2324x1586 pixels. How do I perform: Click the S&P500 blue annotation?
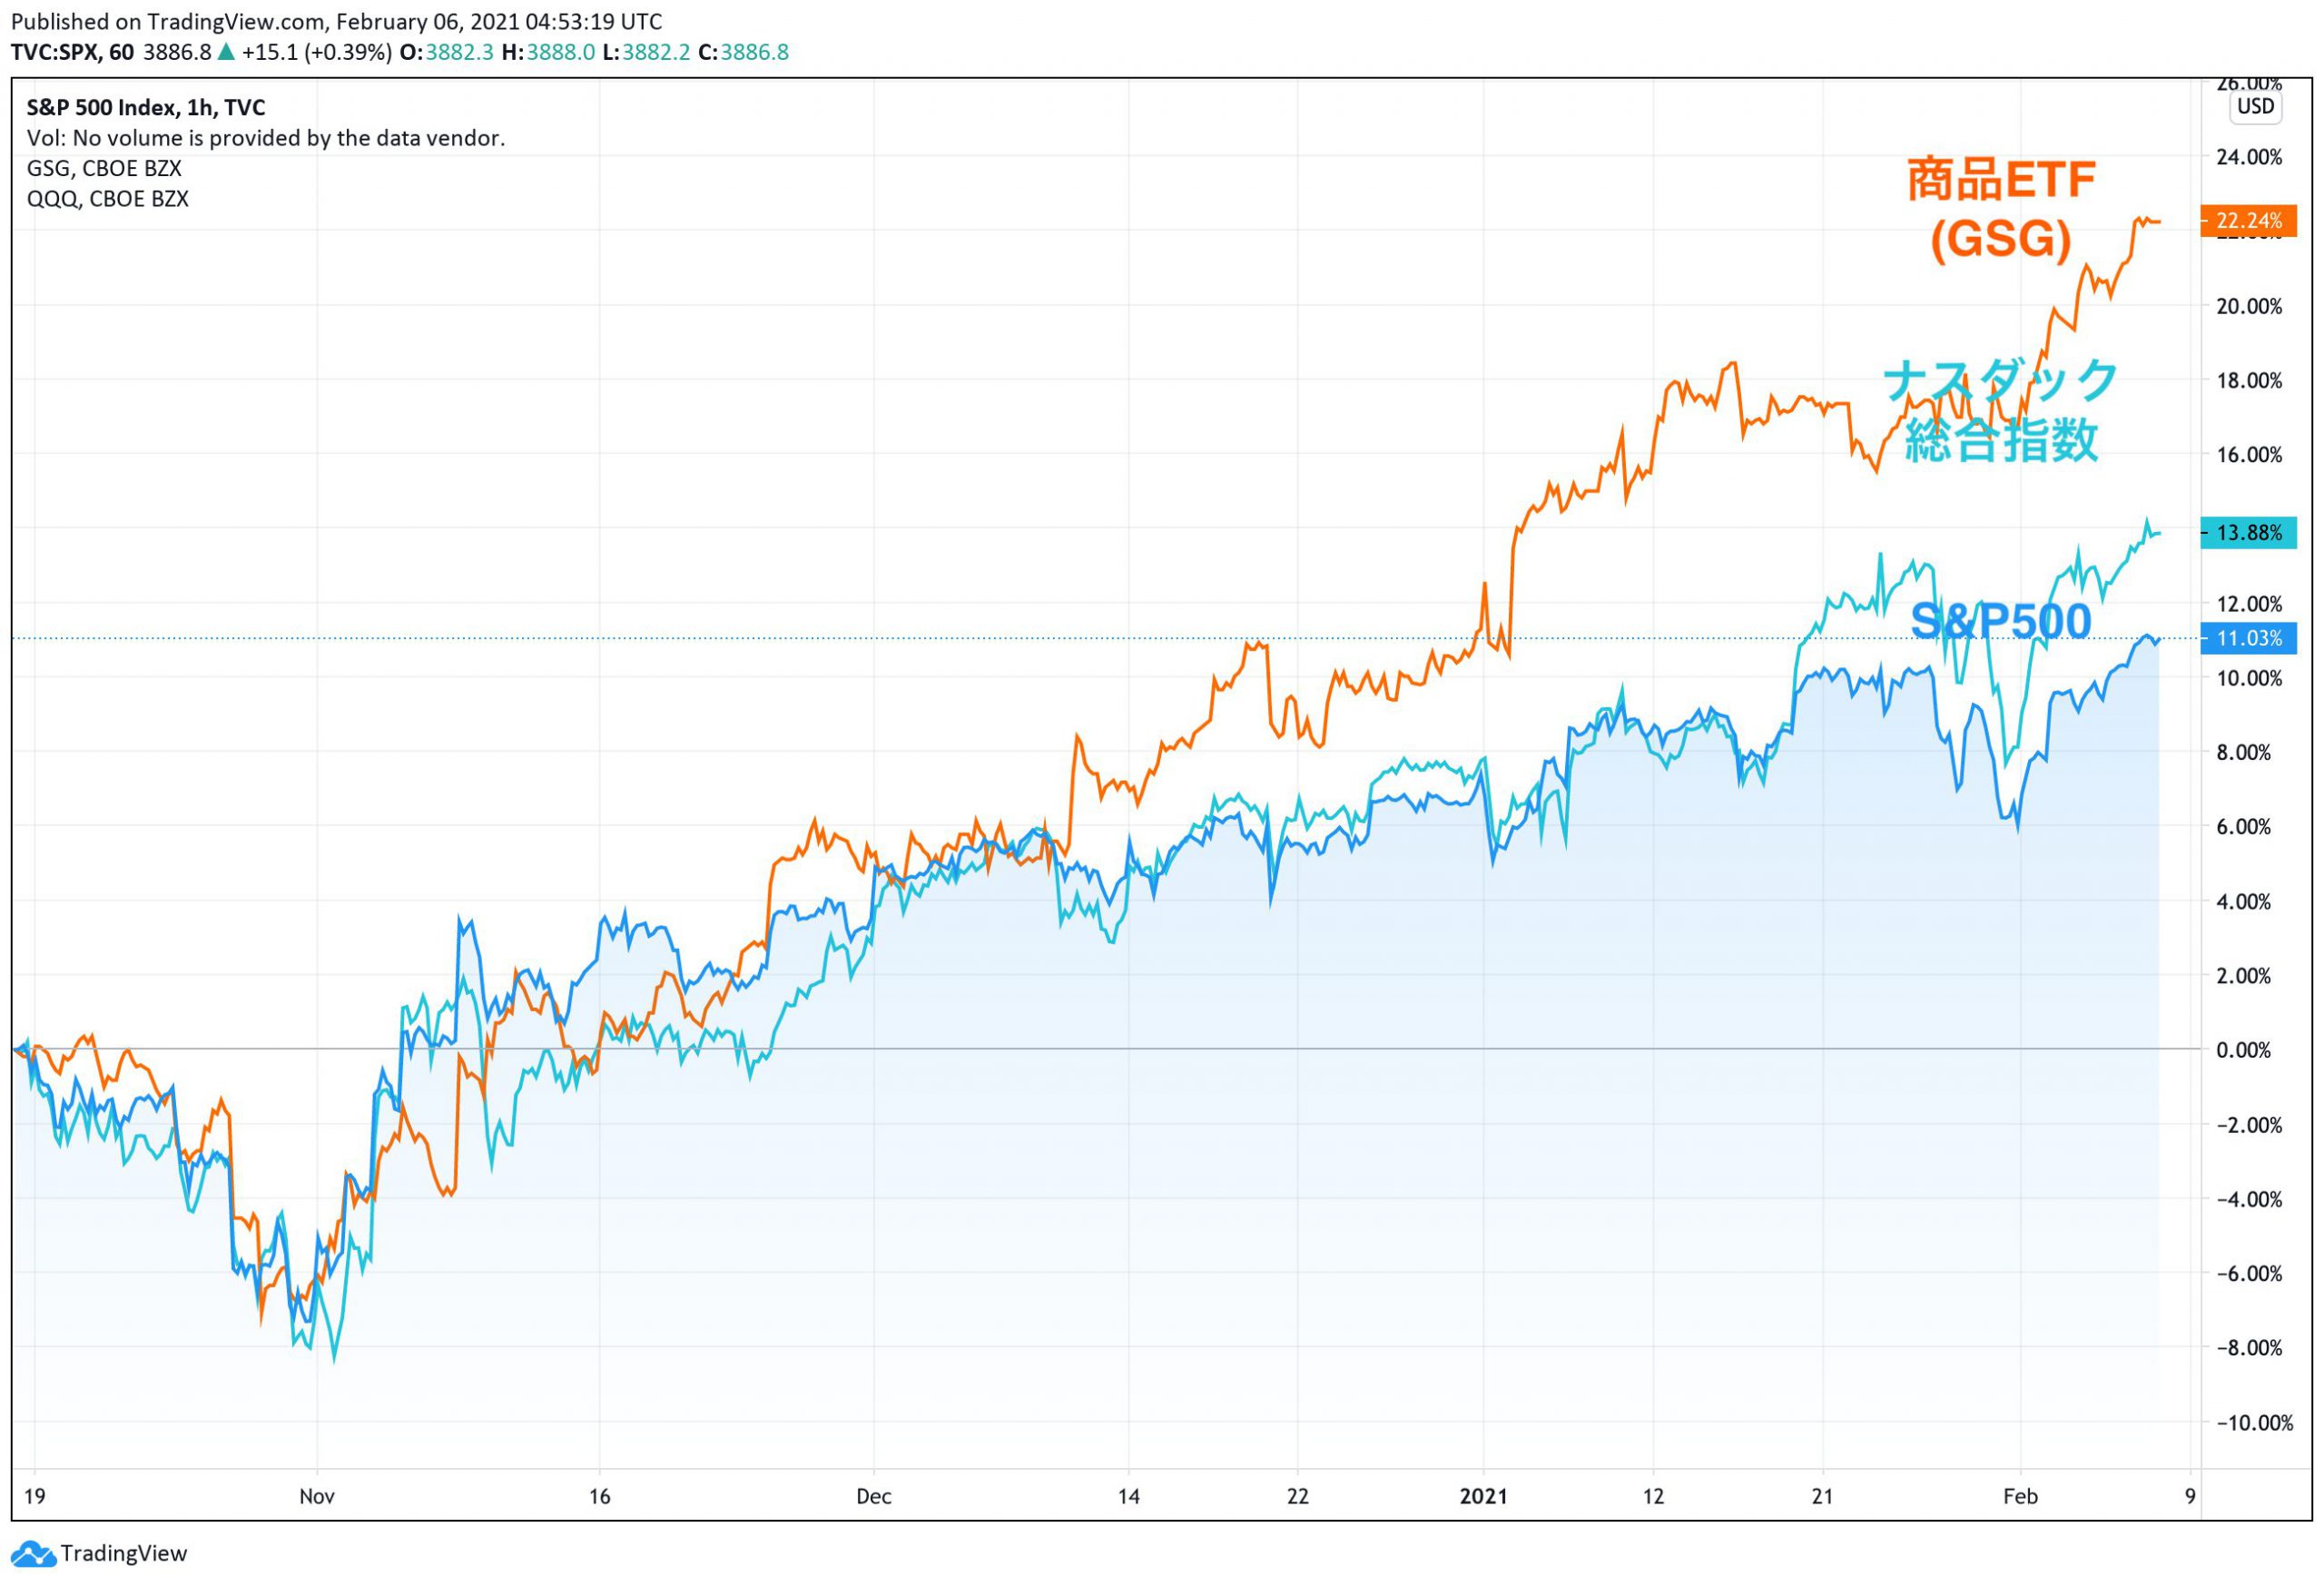coord(2000,621)
